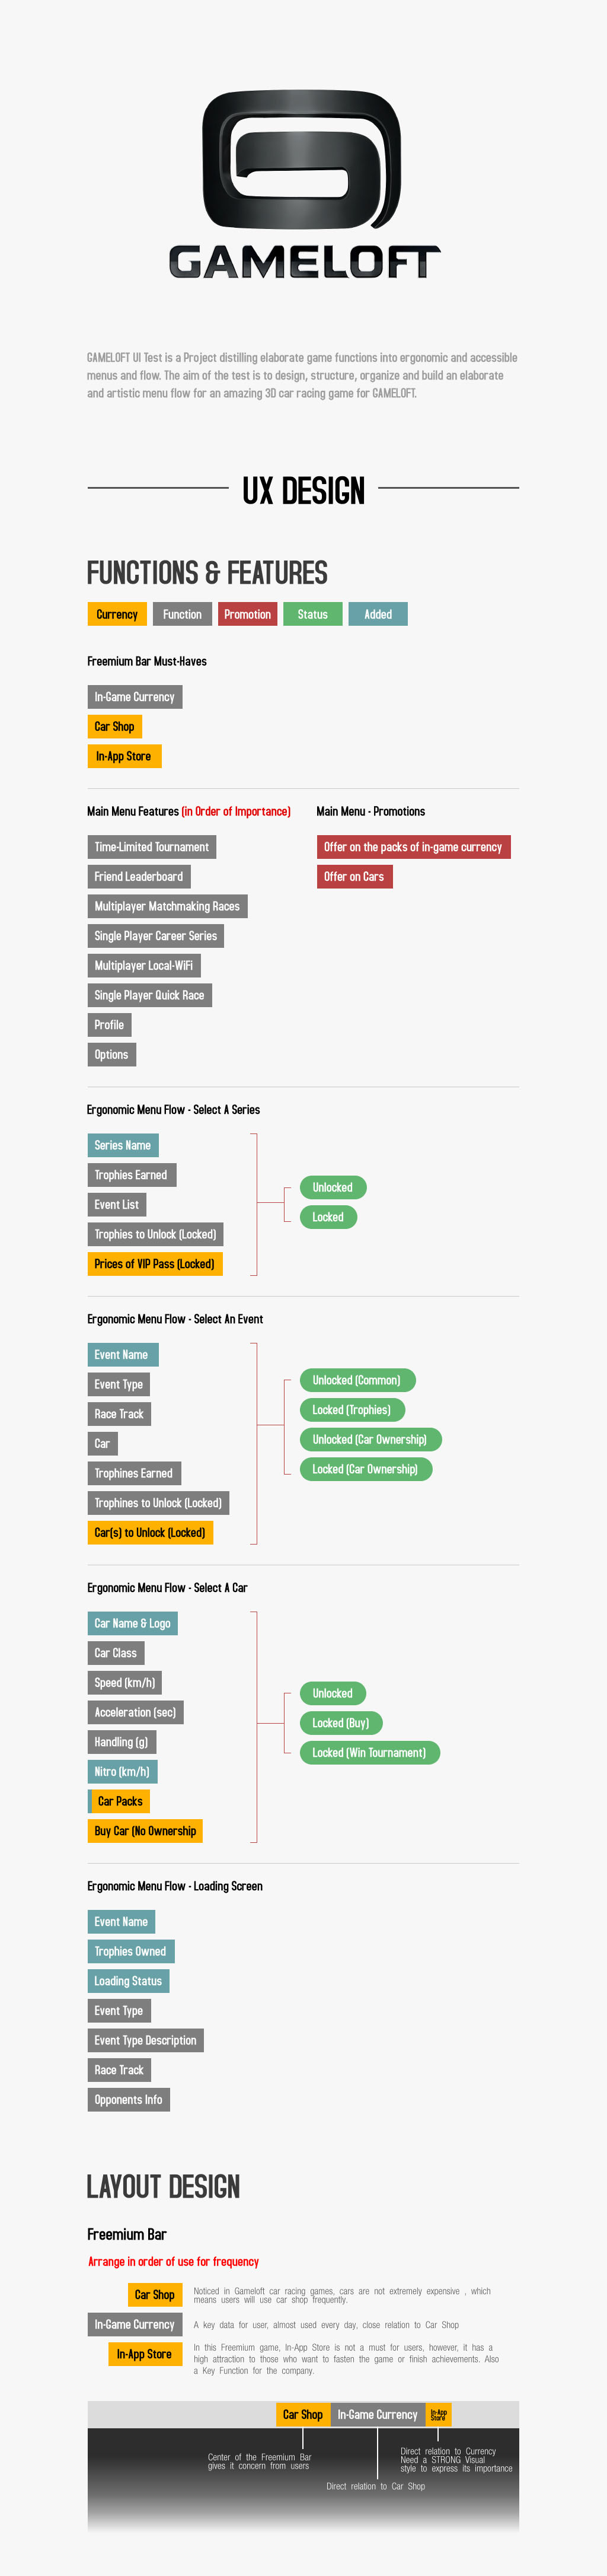Select the Locked (Win Tournament) status pill
Screen dimensions: 607x2576
369,1752
